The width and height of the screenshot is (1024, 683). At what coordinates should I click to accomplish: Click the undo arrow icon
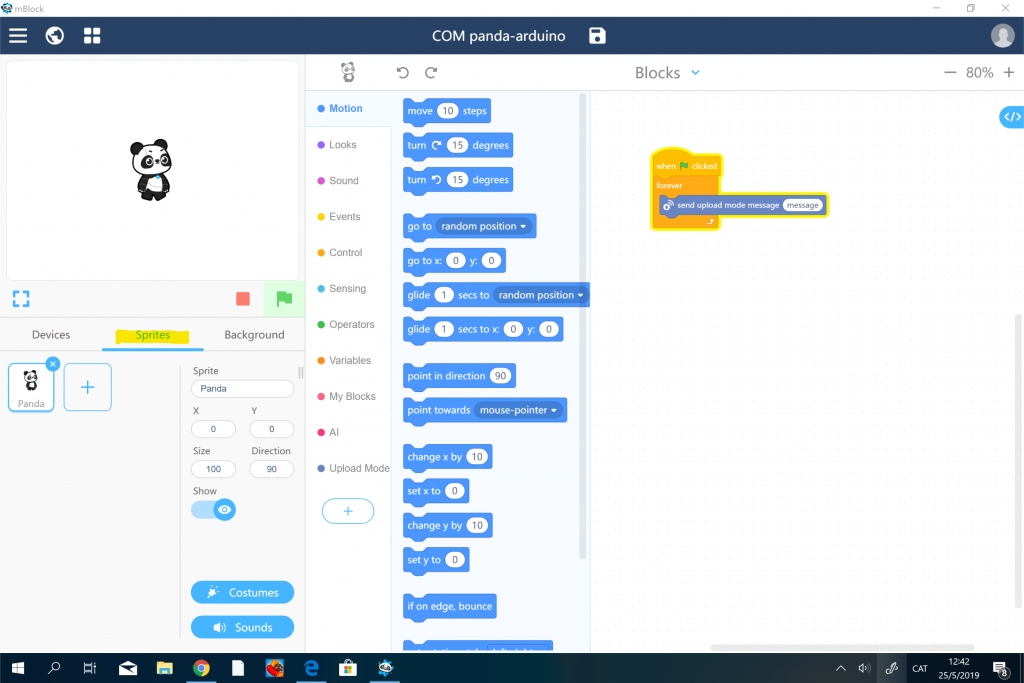point(403,73)
